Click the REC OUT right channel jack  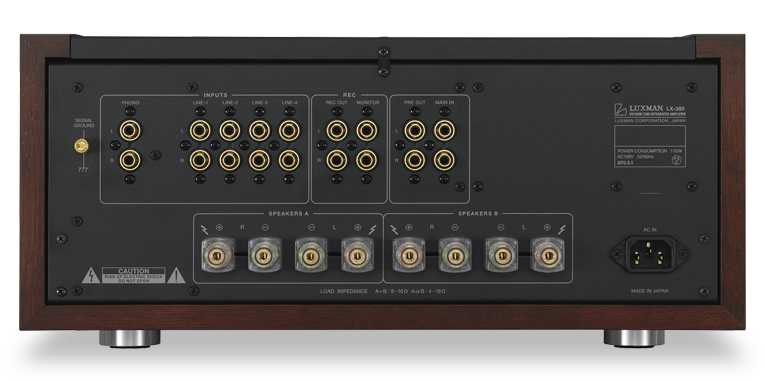point(337,160)
